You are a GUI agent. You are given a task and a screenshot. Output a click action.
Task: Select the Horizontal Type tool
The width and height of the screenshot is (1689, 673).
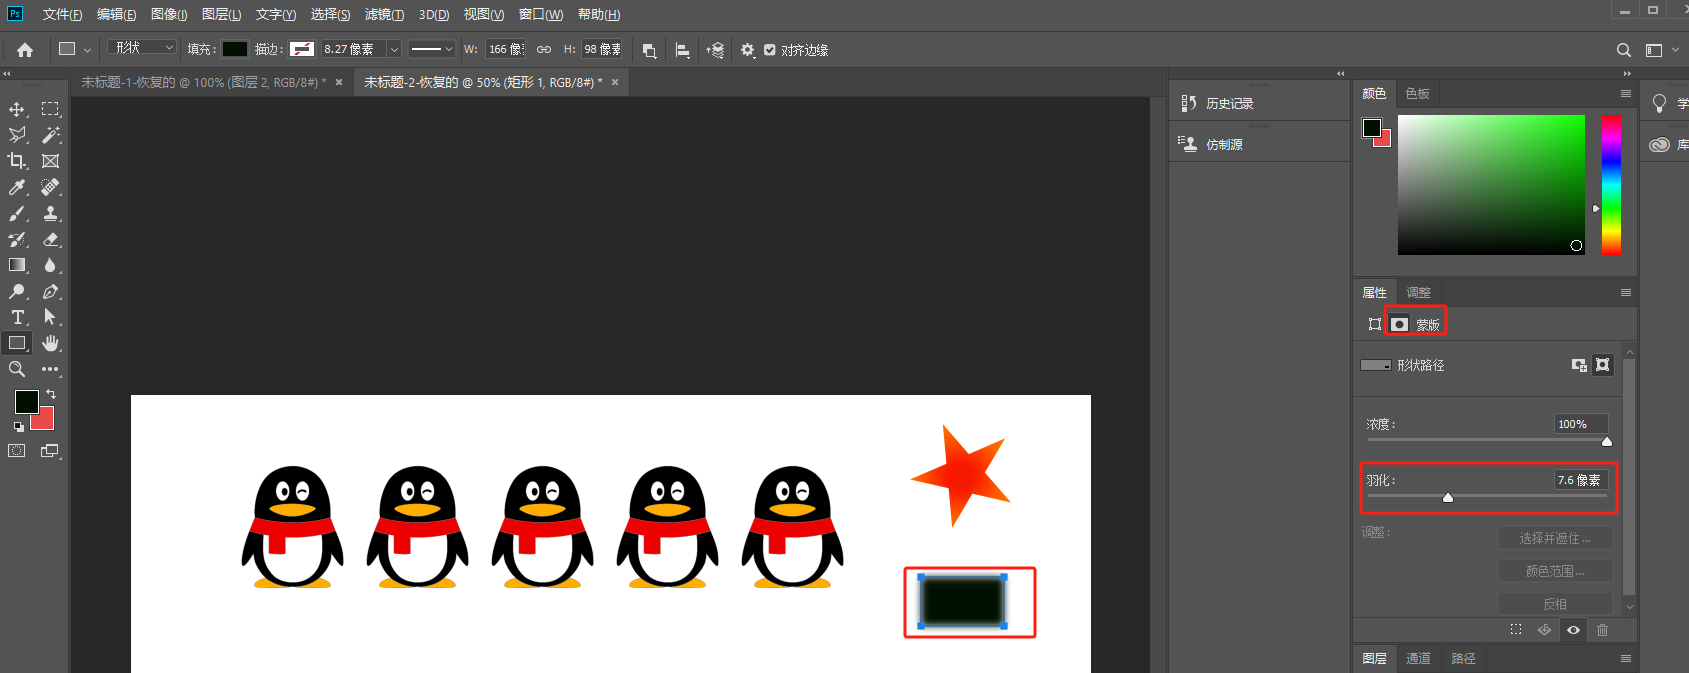(17, 317)
